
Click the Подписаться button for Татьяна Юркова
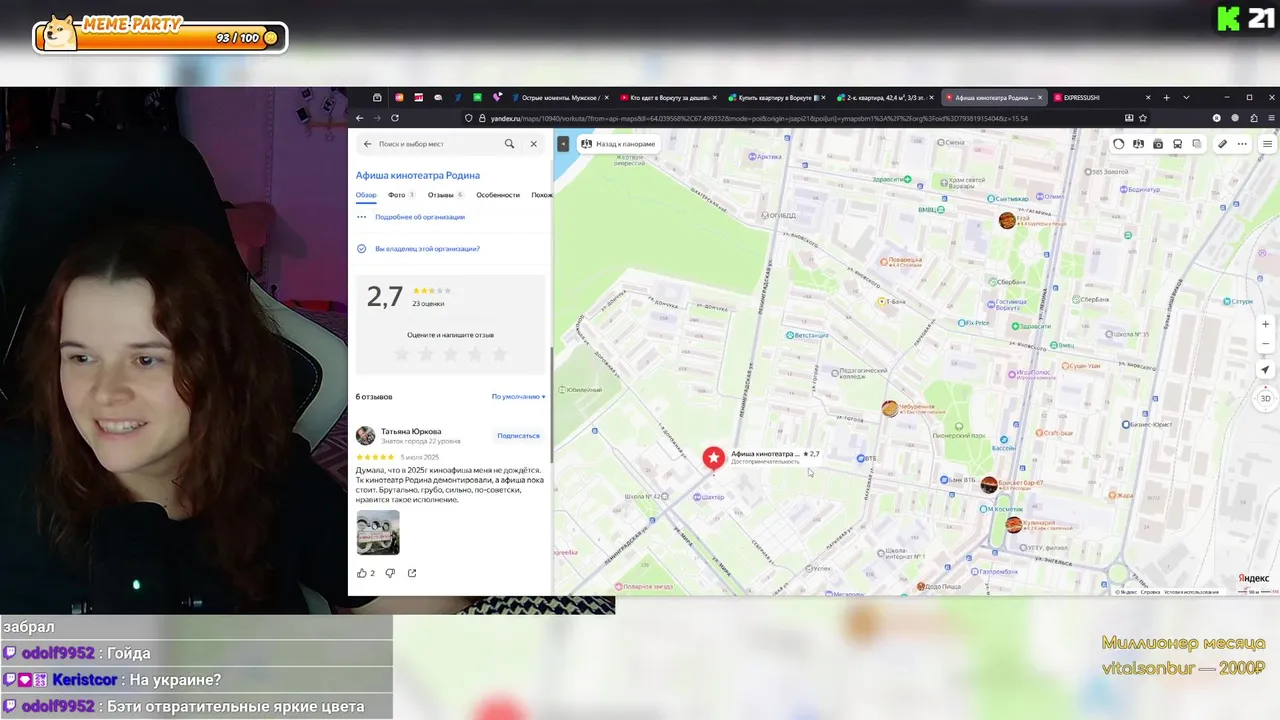click(518, 436)
